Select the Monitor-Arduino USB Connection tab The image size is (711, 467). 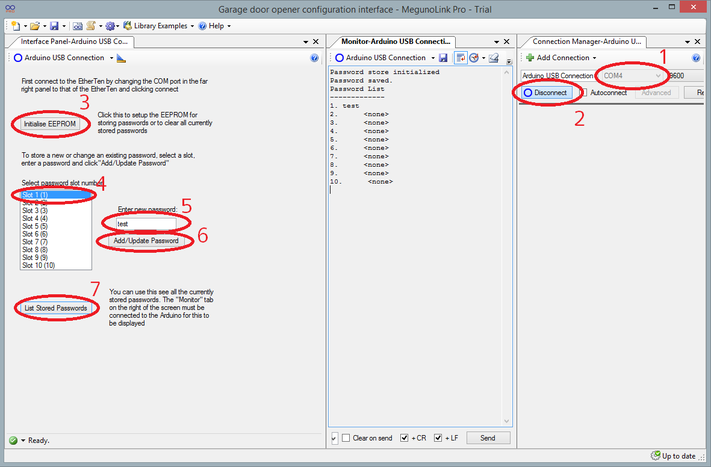[x=395, y=42]
